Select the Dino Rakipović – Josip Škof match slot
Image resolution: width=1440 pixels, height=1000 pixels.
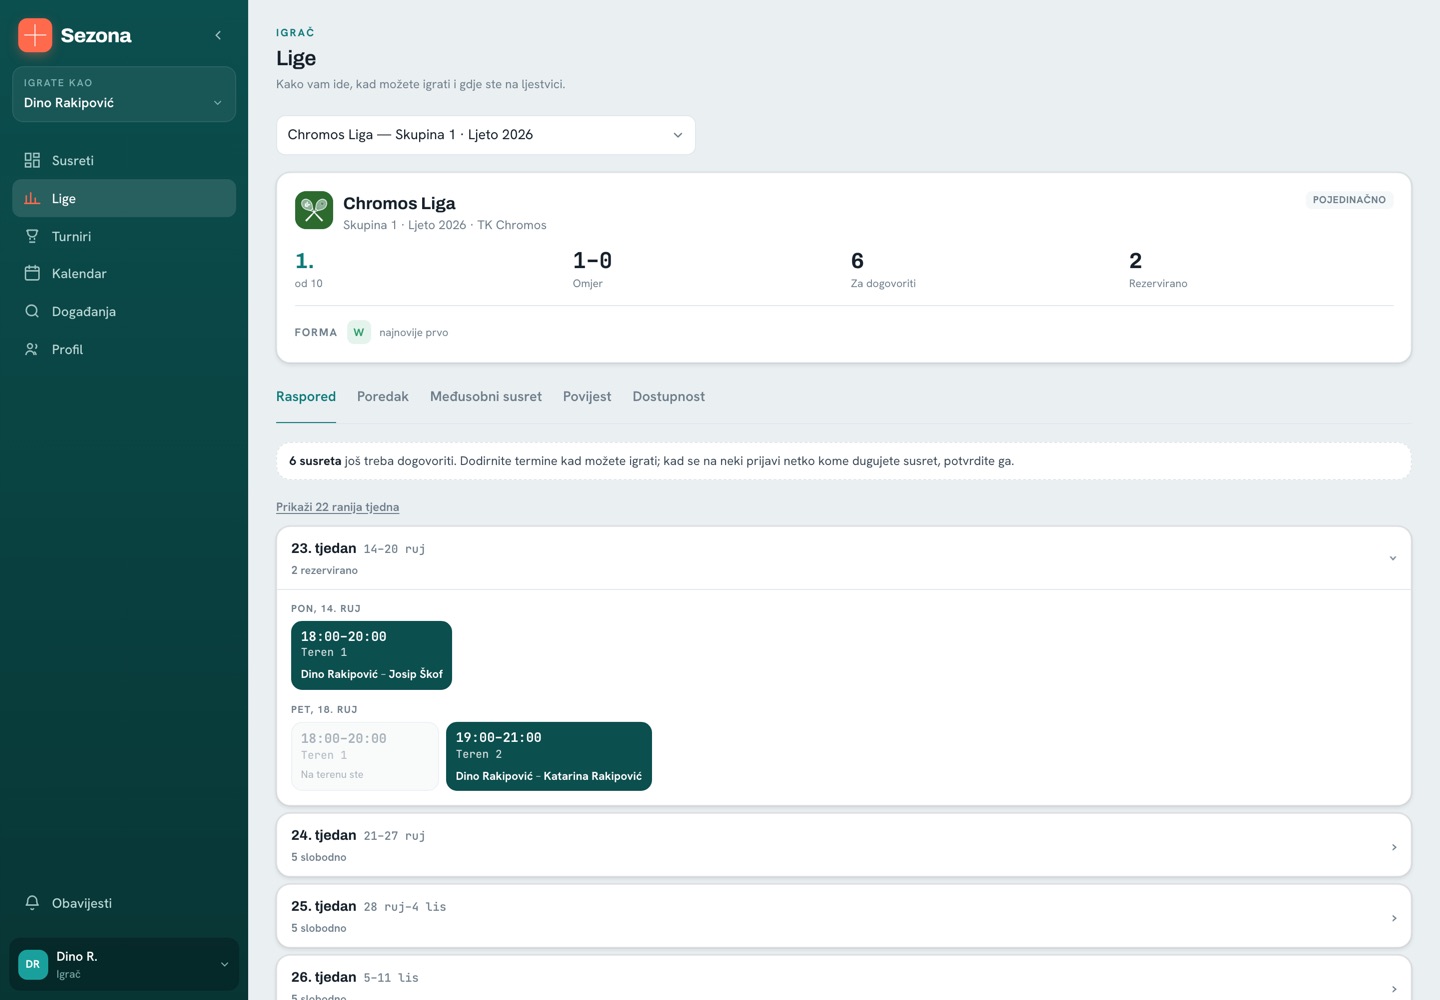371,655
